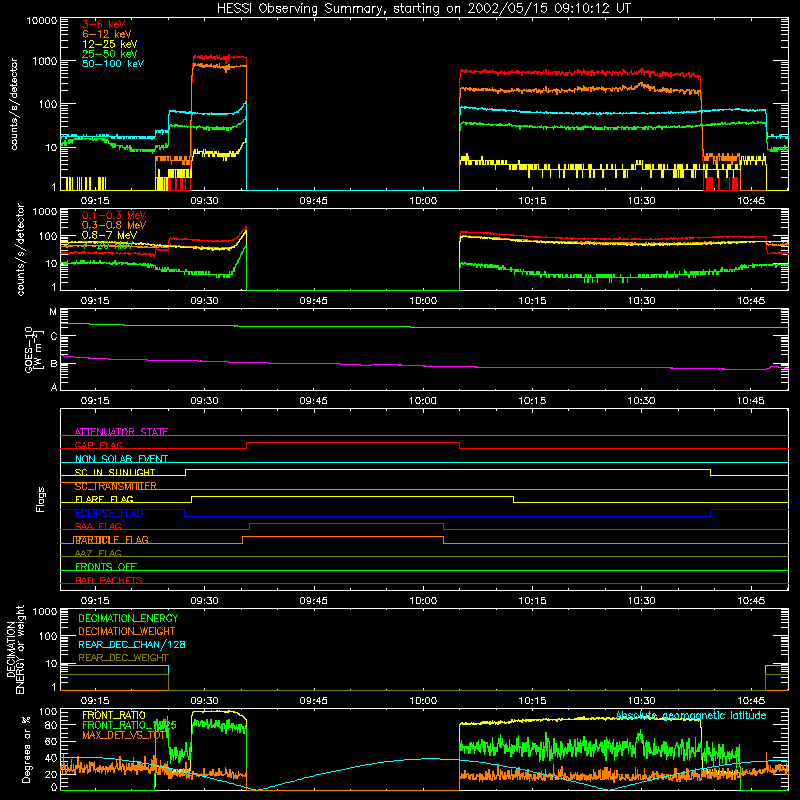Click the SC_TRANSMITTER flag label
Viewport: 800px width, 800px height.
[x=115, y=486]
